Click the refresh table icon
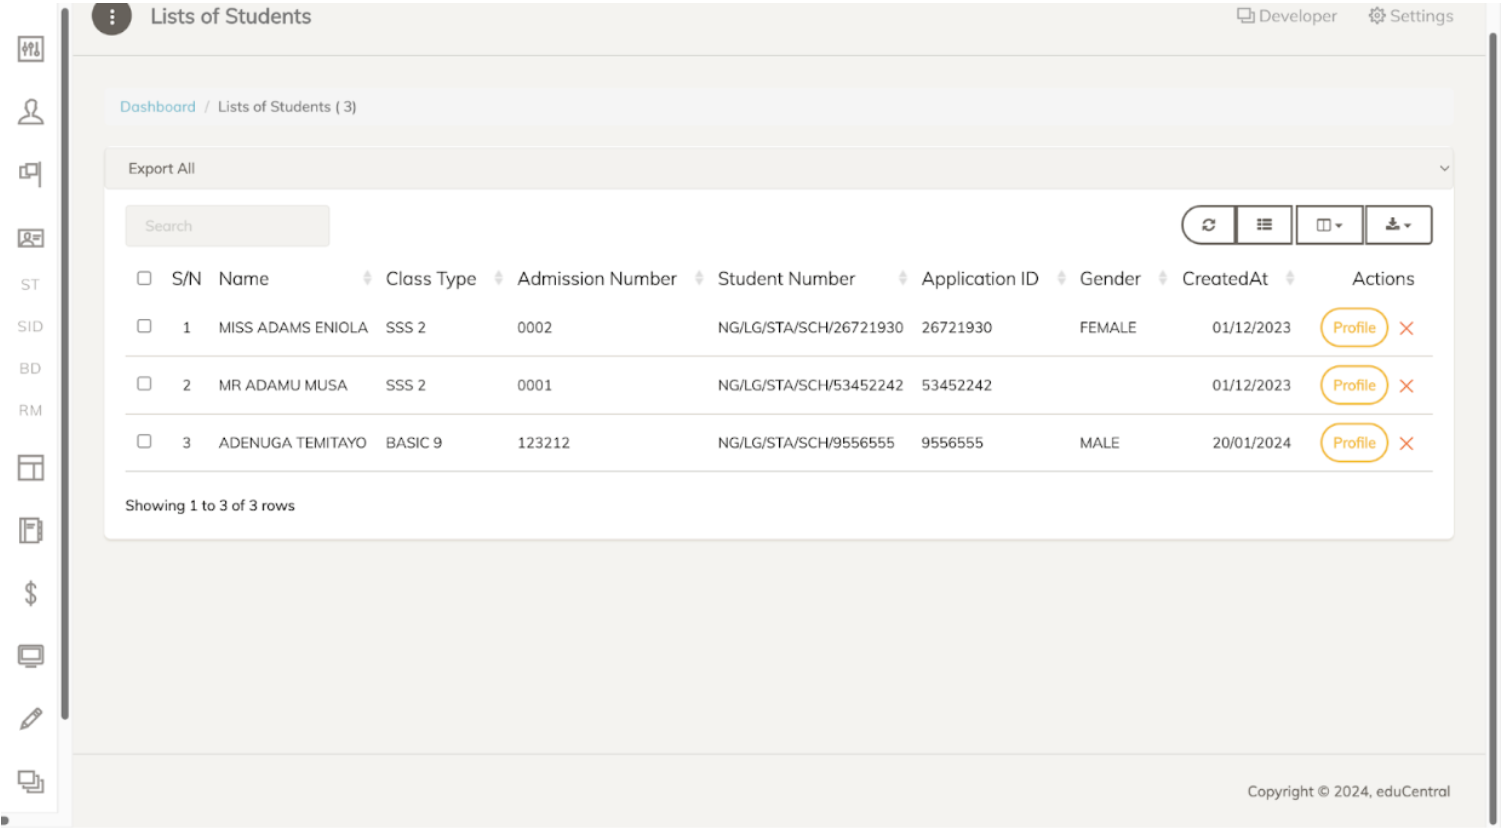The height and width of the screenshot is (832, 1502). point(1208,225)
